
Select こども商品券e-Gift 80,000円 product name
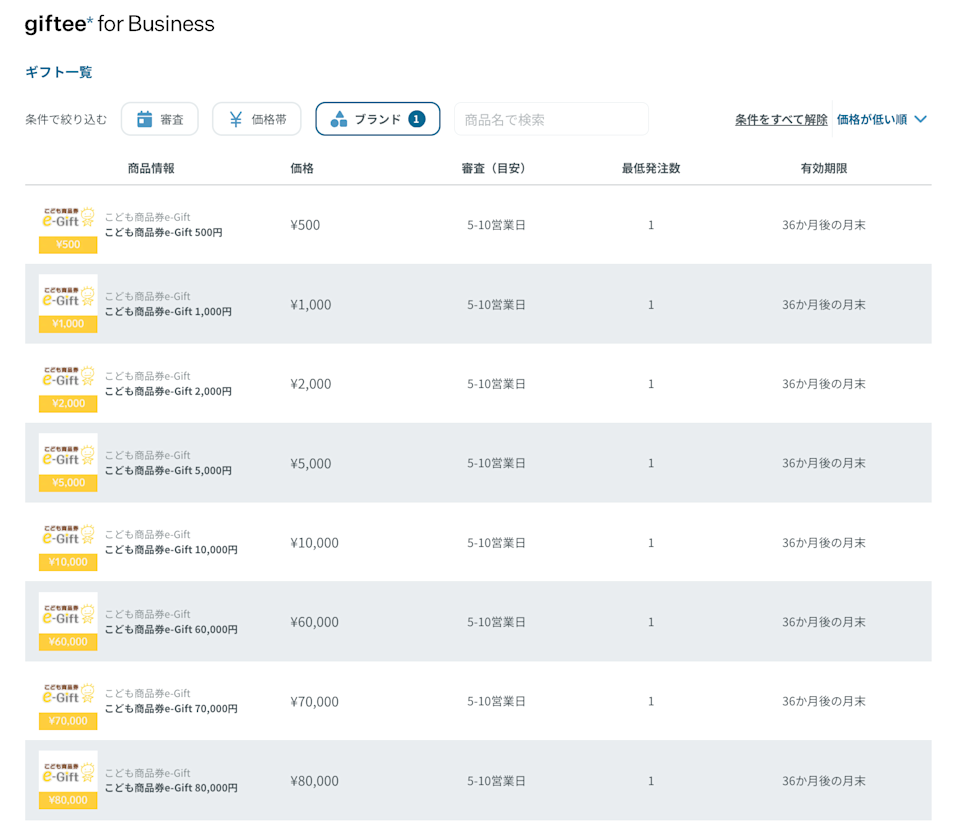pyautogui.click(x=171, y=788)
